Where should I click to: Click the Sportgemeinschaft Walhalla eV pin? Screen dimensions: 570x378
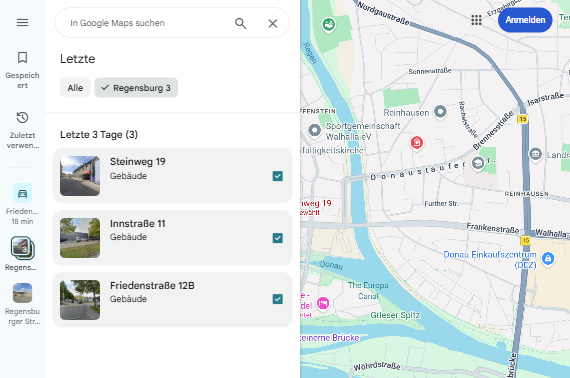[314, 130]
